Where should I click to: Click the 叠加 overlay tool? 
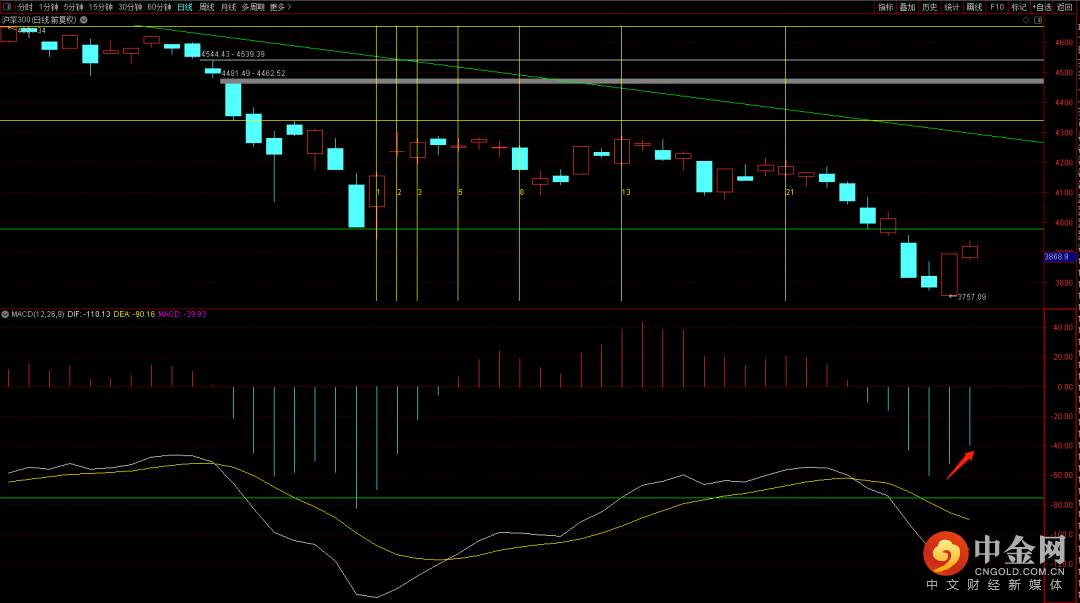[907, 7]
